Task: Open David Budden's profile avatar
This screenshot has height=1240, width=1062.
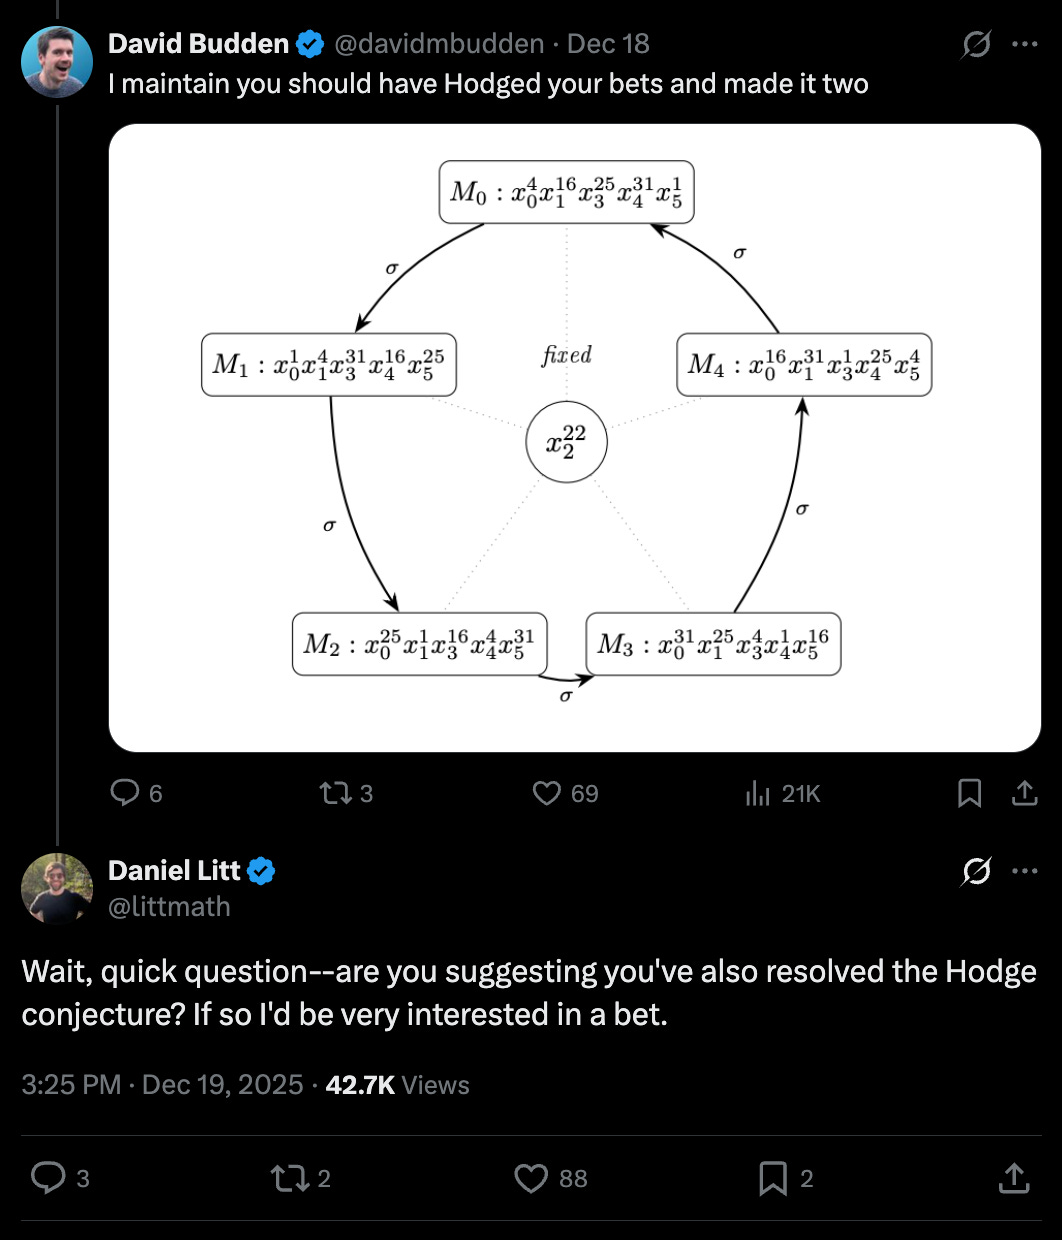Action: click(57, 62)
